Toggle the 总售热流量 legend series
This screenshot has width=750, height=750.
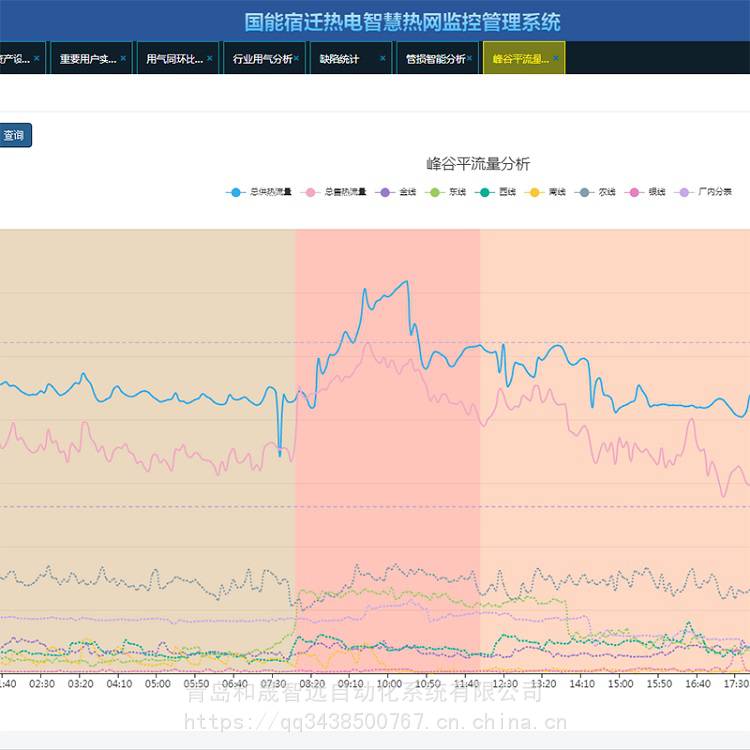click(333, 192)
